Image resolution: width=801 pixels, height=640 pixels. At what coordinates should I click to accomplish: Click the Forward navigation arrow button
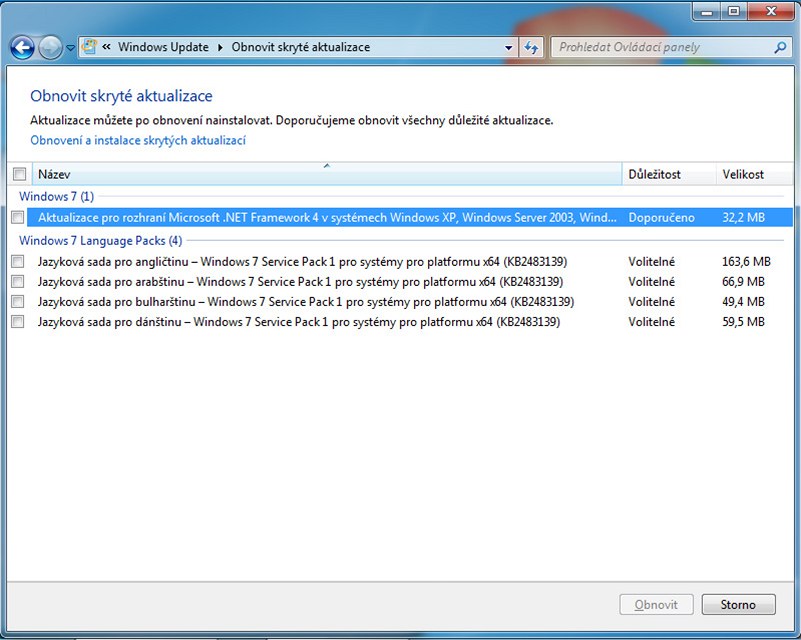(50, 47)
